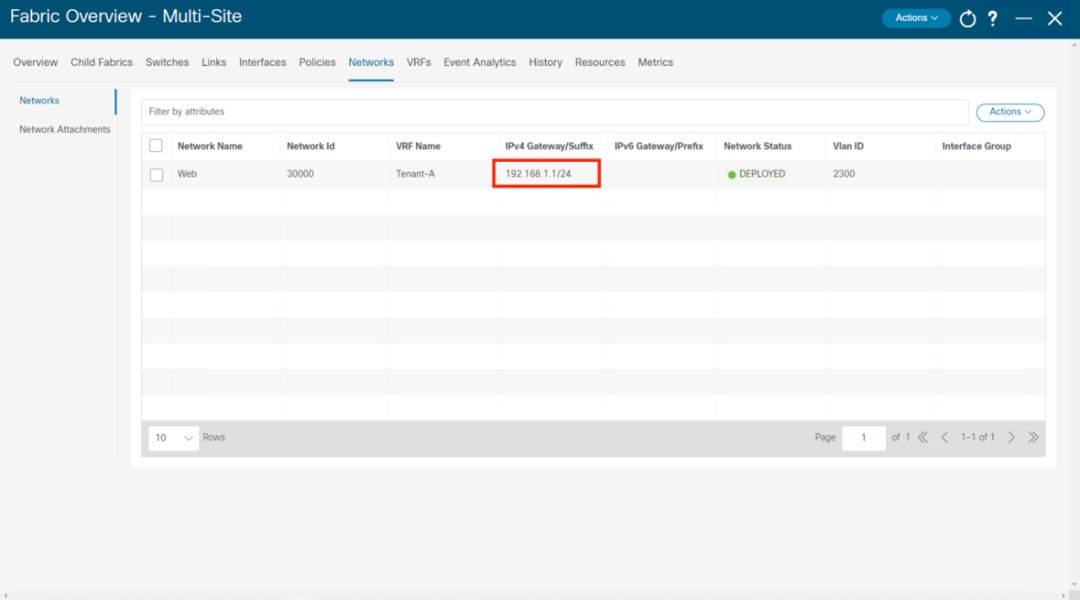Viewport: 1080px width, 600px height.
Task: Click the horizontal scrollbar at the bottom
Action: (x=534, y=595)
